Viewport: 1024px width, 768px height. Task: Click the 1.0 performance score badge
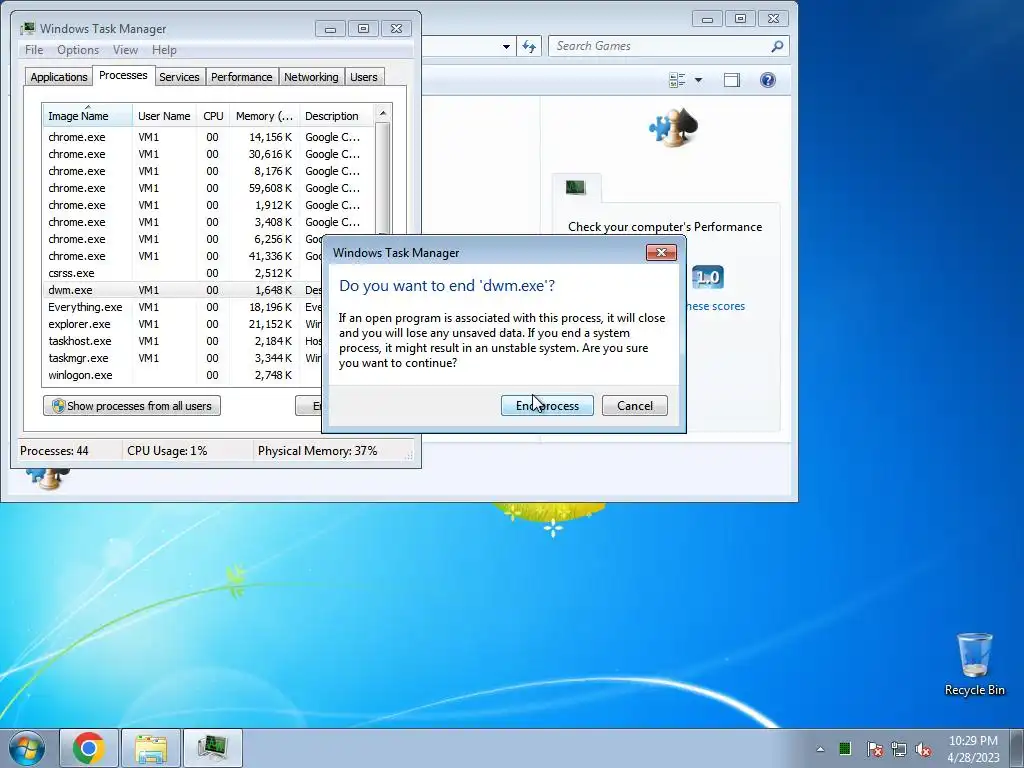coord(708,278)
